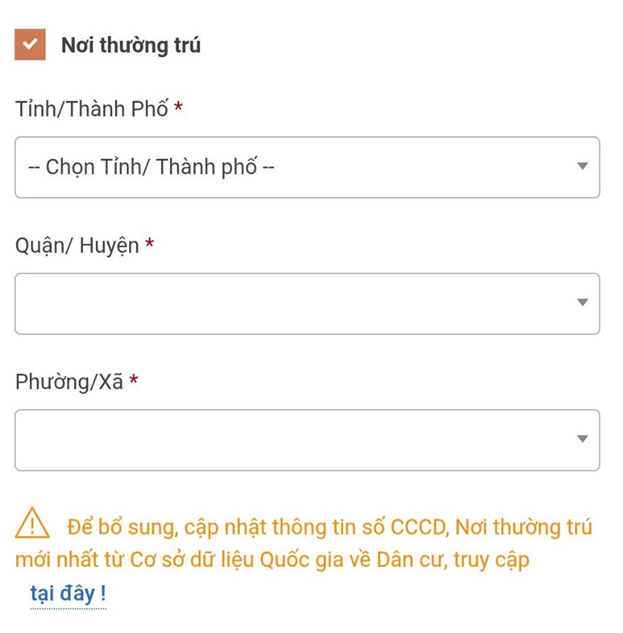
Task: Select the Chọn Tỉnh/ Thành phố placeholder text
Action: 151,167
